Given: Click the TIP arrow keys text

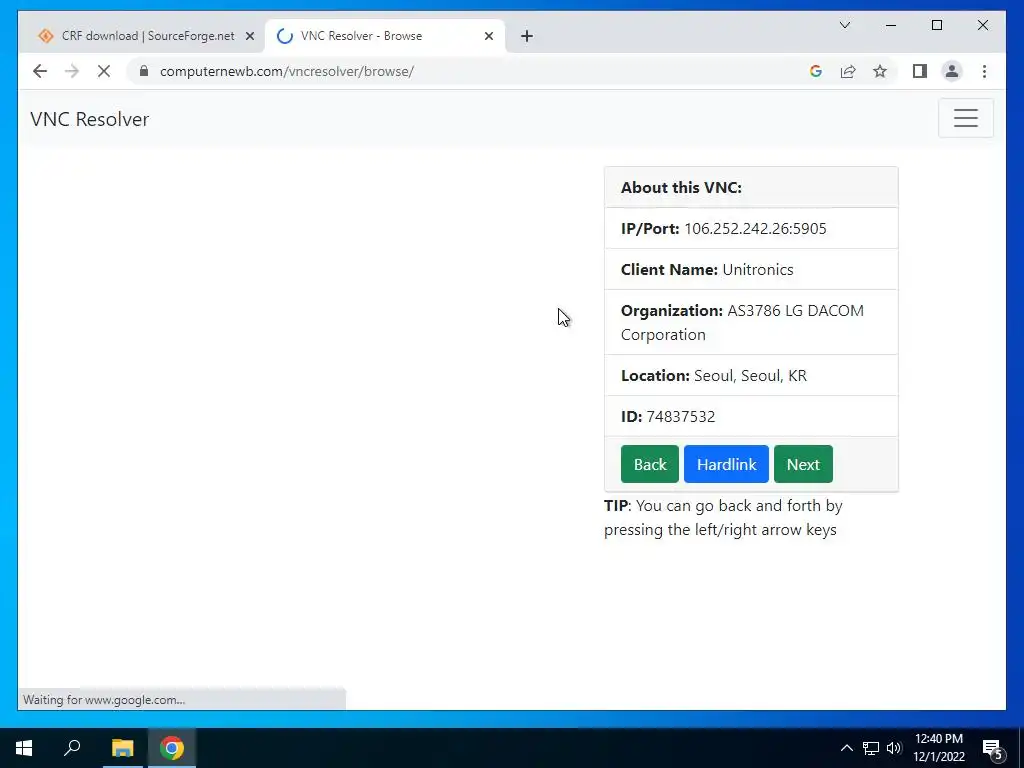Looking at the screenshot, I should click(723, 518).
